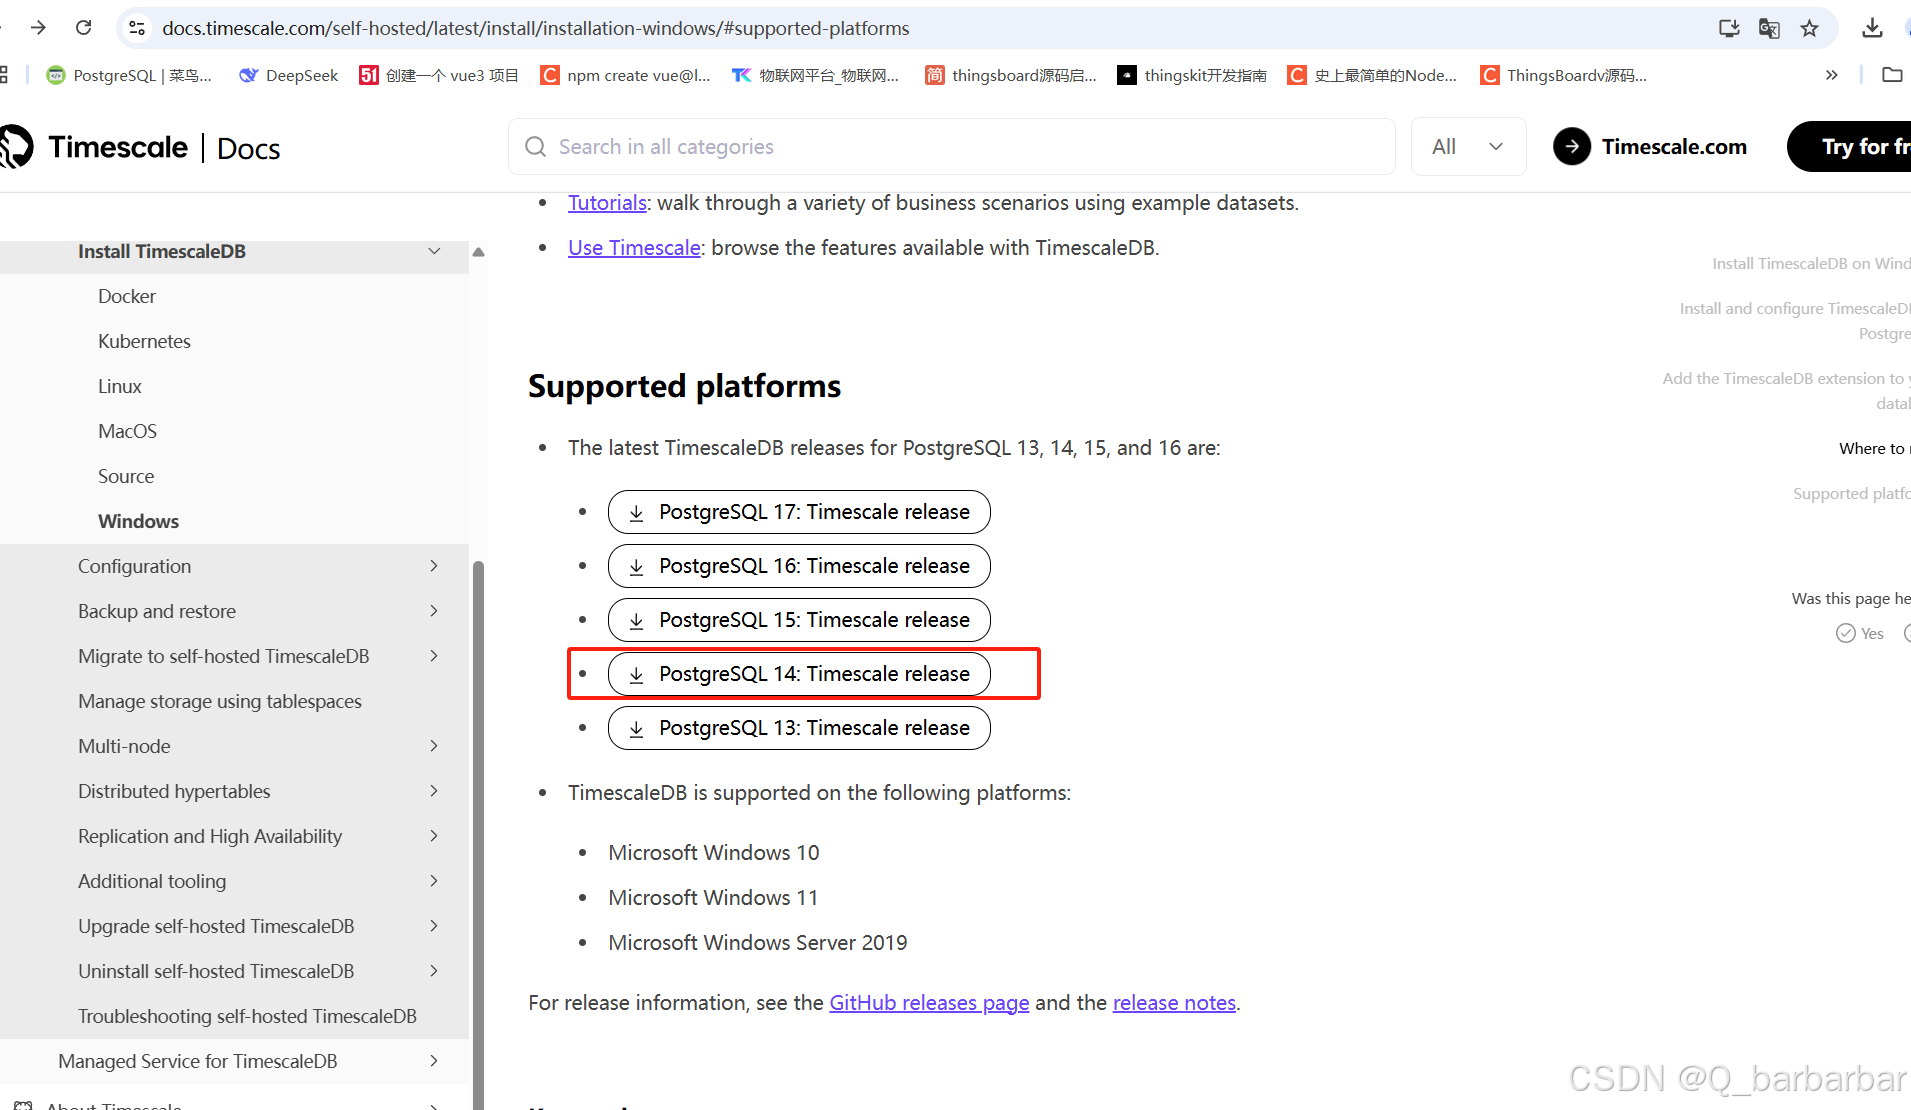Click the sidebar scrollbar thumb

pos(479,835)
